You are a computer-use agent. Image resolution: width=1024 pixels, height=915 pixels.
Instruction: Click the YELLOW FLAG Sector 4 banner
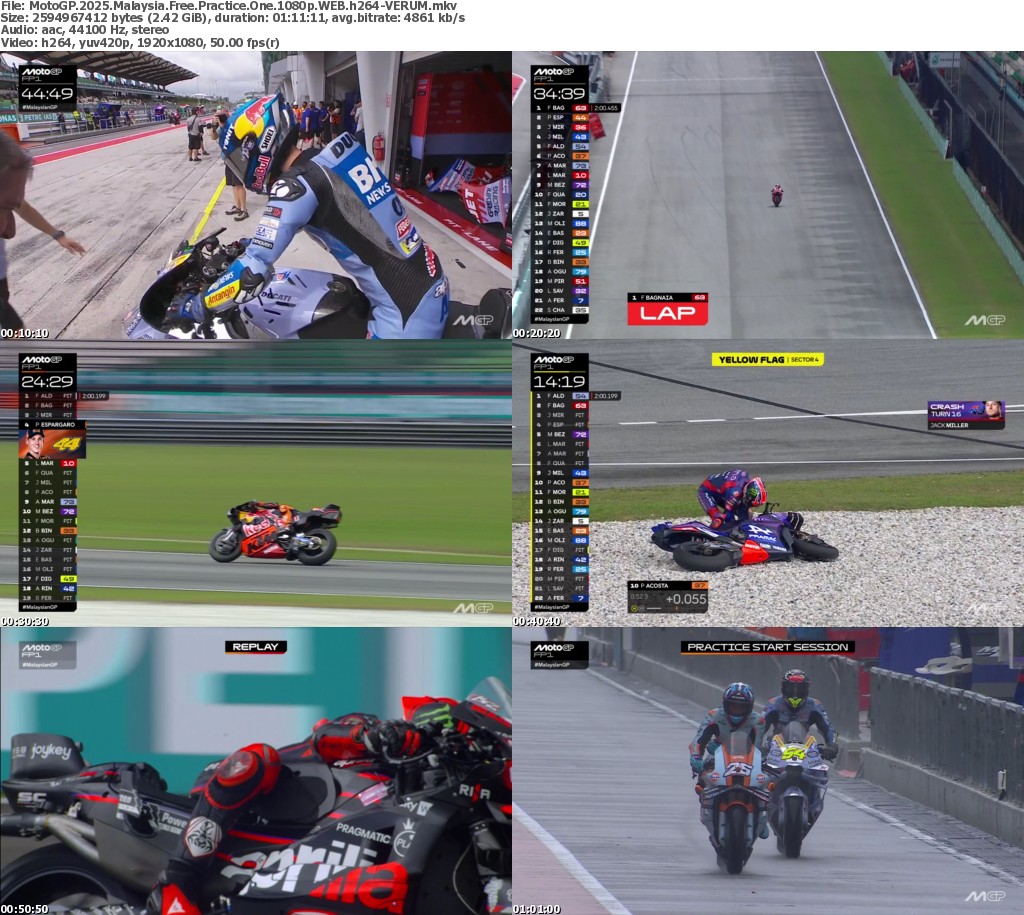click(767, 359)
